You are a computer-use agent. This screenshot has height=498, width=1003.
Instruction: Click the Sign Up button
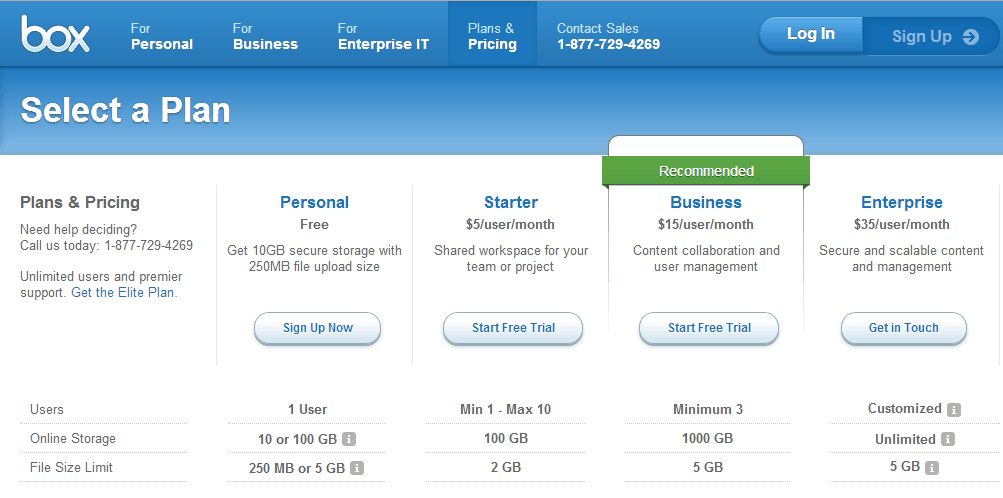[x=931, y=36]
